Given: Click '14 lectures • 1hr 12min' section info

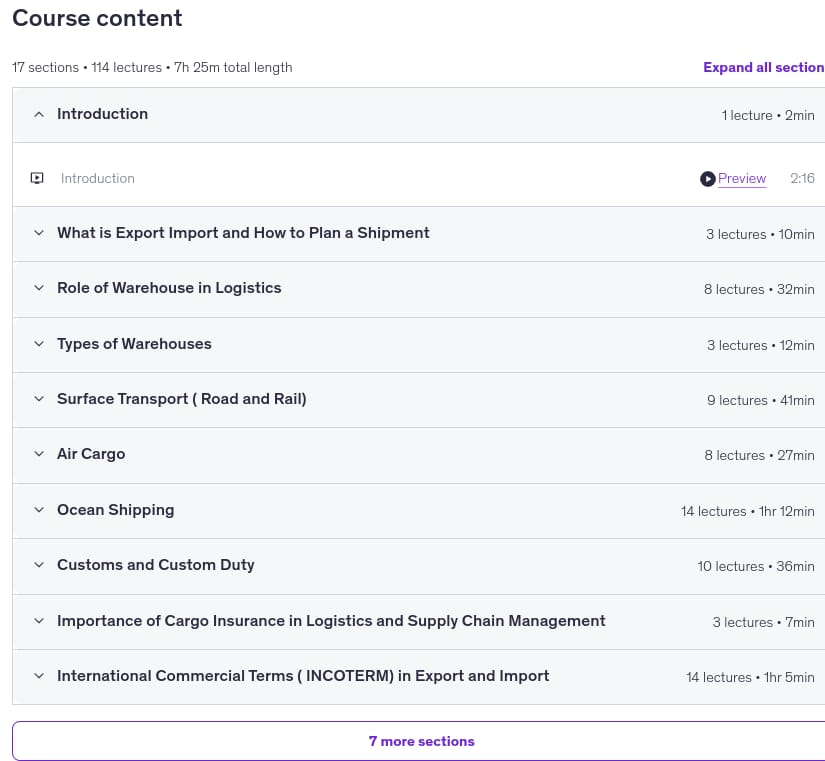Looking at the screenshot, I should [748, 512].
